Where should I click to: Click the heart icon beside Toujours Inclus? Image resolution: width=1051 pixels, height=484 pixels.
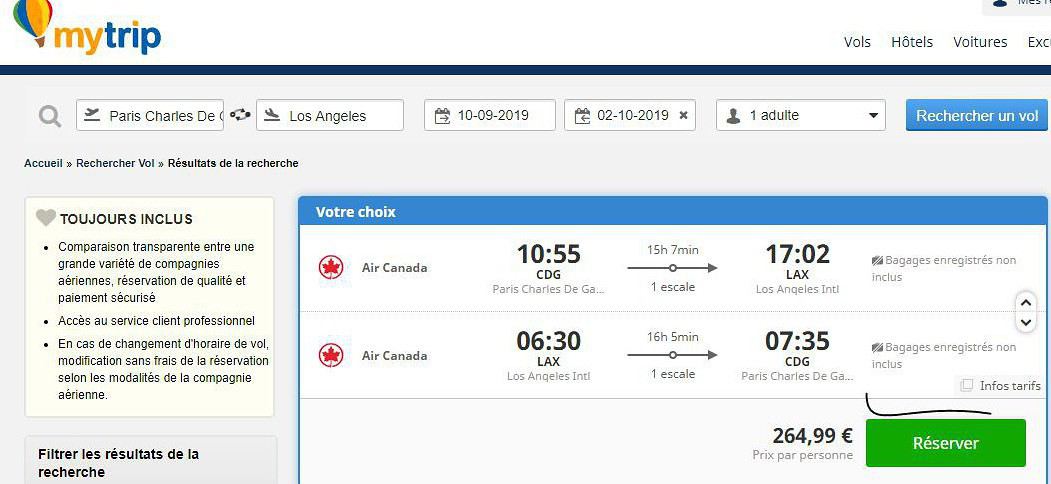(x=46, y=218)
